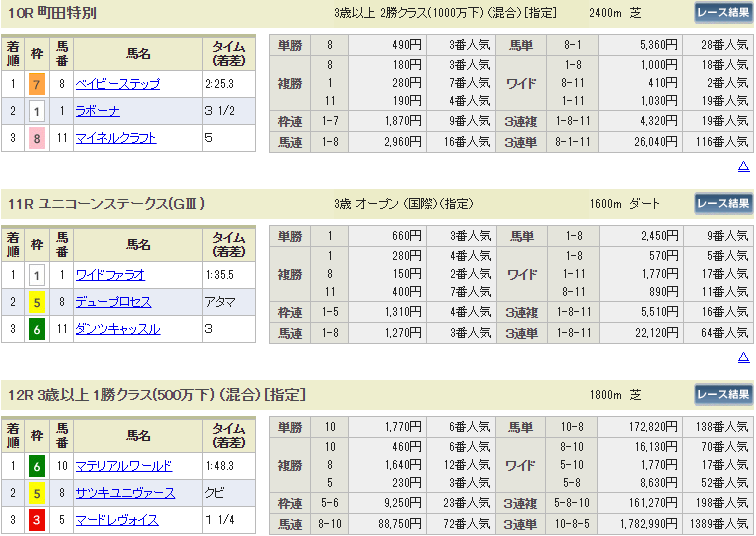Screen dimensions: 756x536
Task: Open horse page for ワイドファラオ
Action: click(x=110, y=275)
